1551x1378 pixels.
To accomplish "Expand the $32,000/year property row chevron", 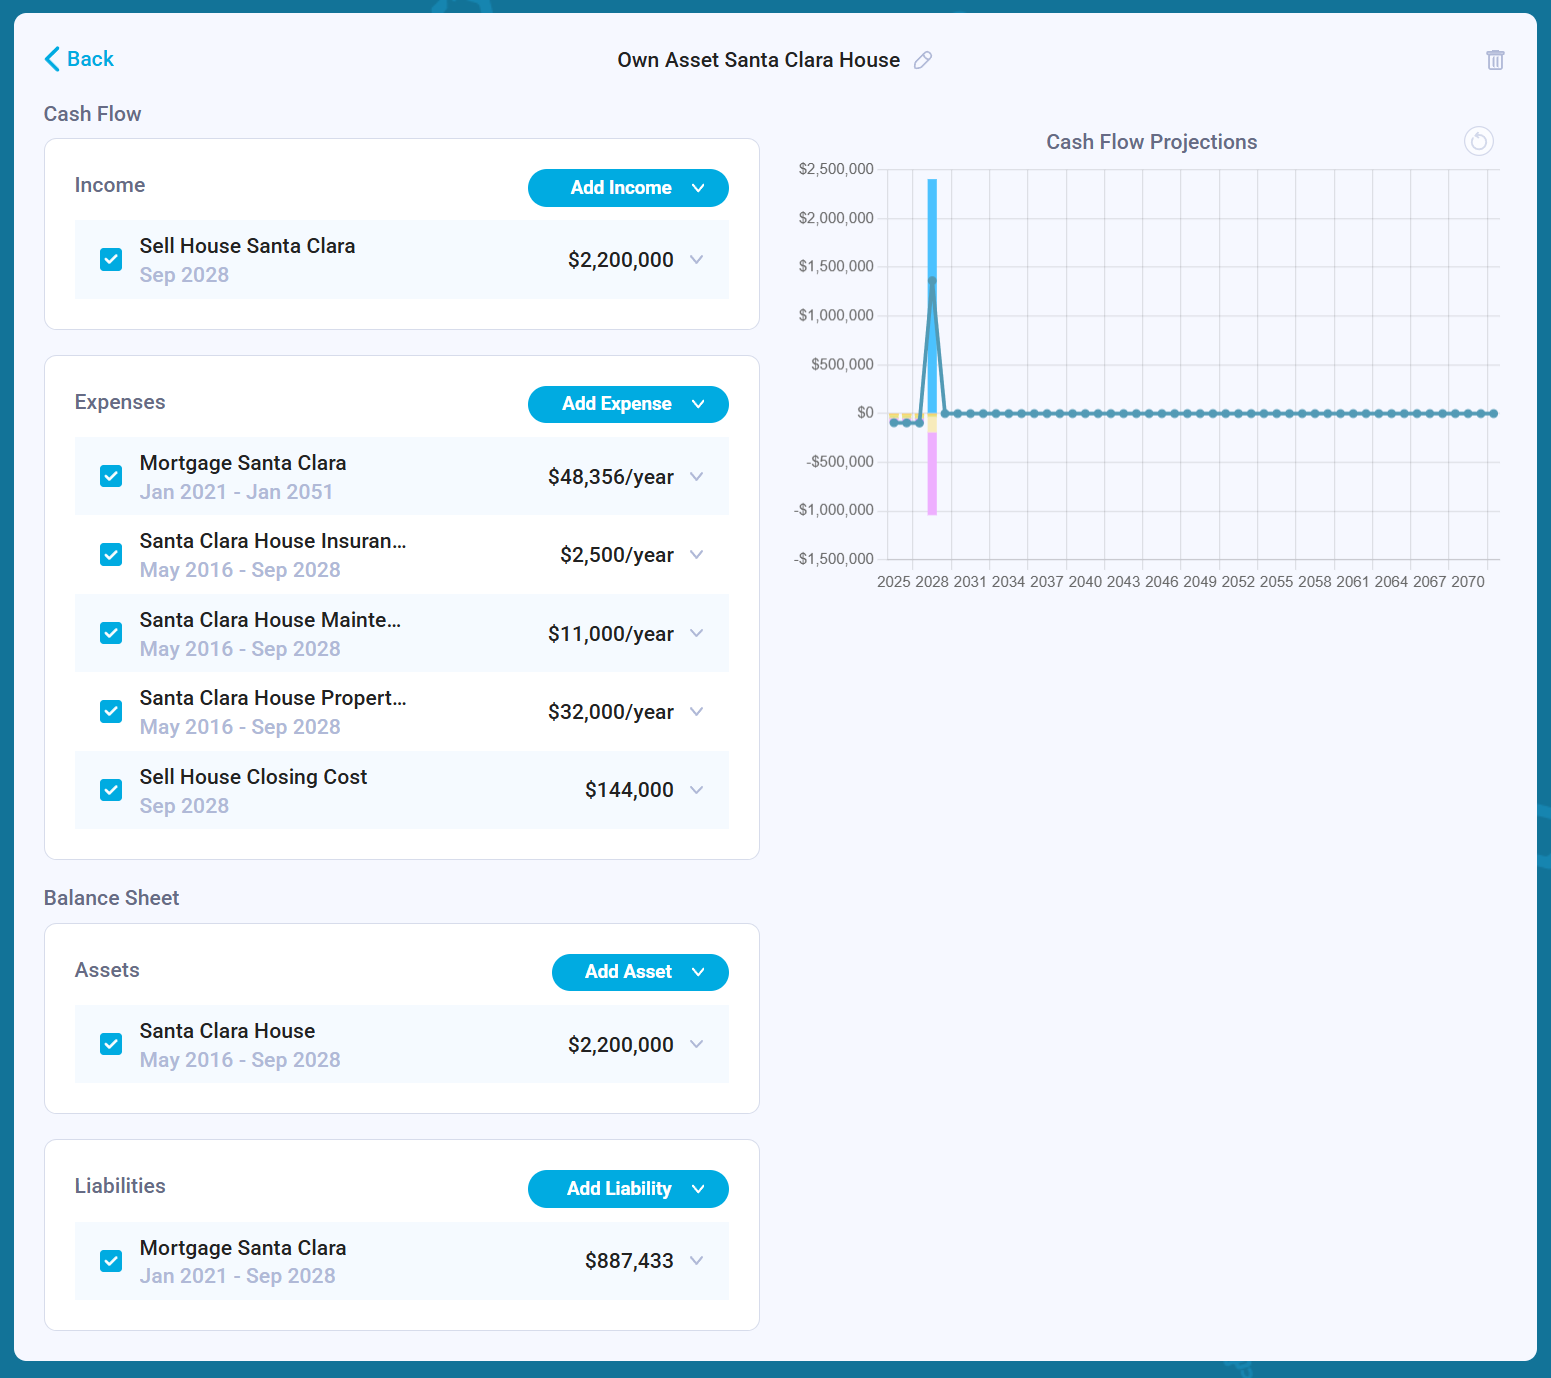I will pyautogui.click(x=697, y=712).
